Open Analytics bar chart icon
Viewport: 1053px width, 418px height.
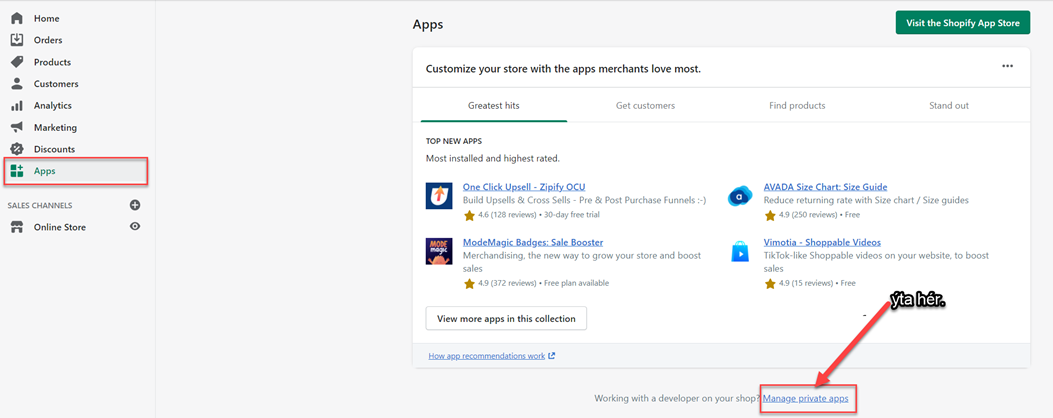(17, 106)
